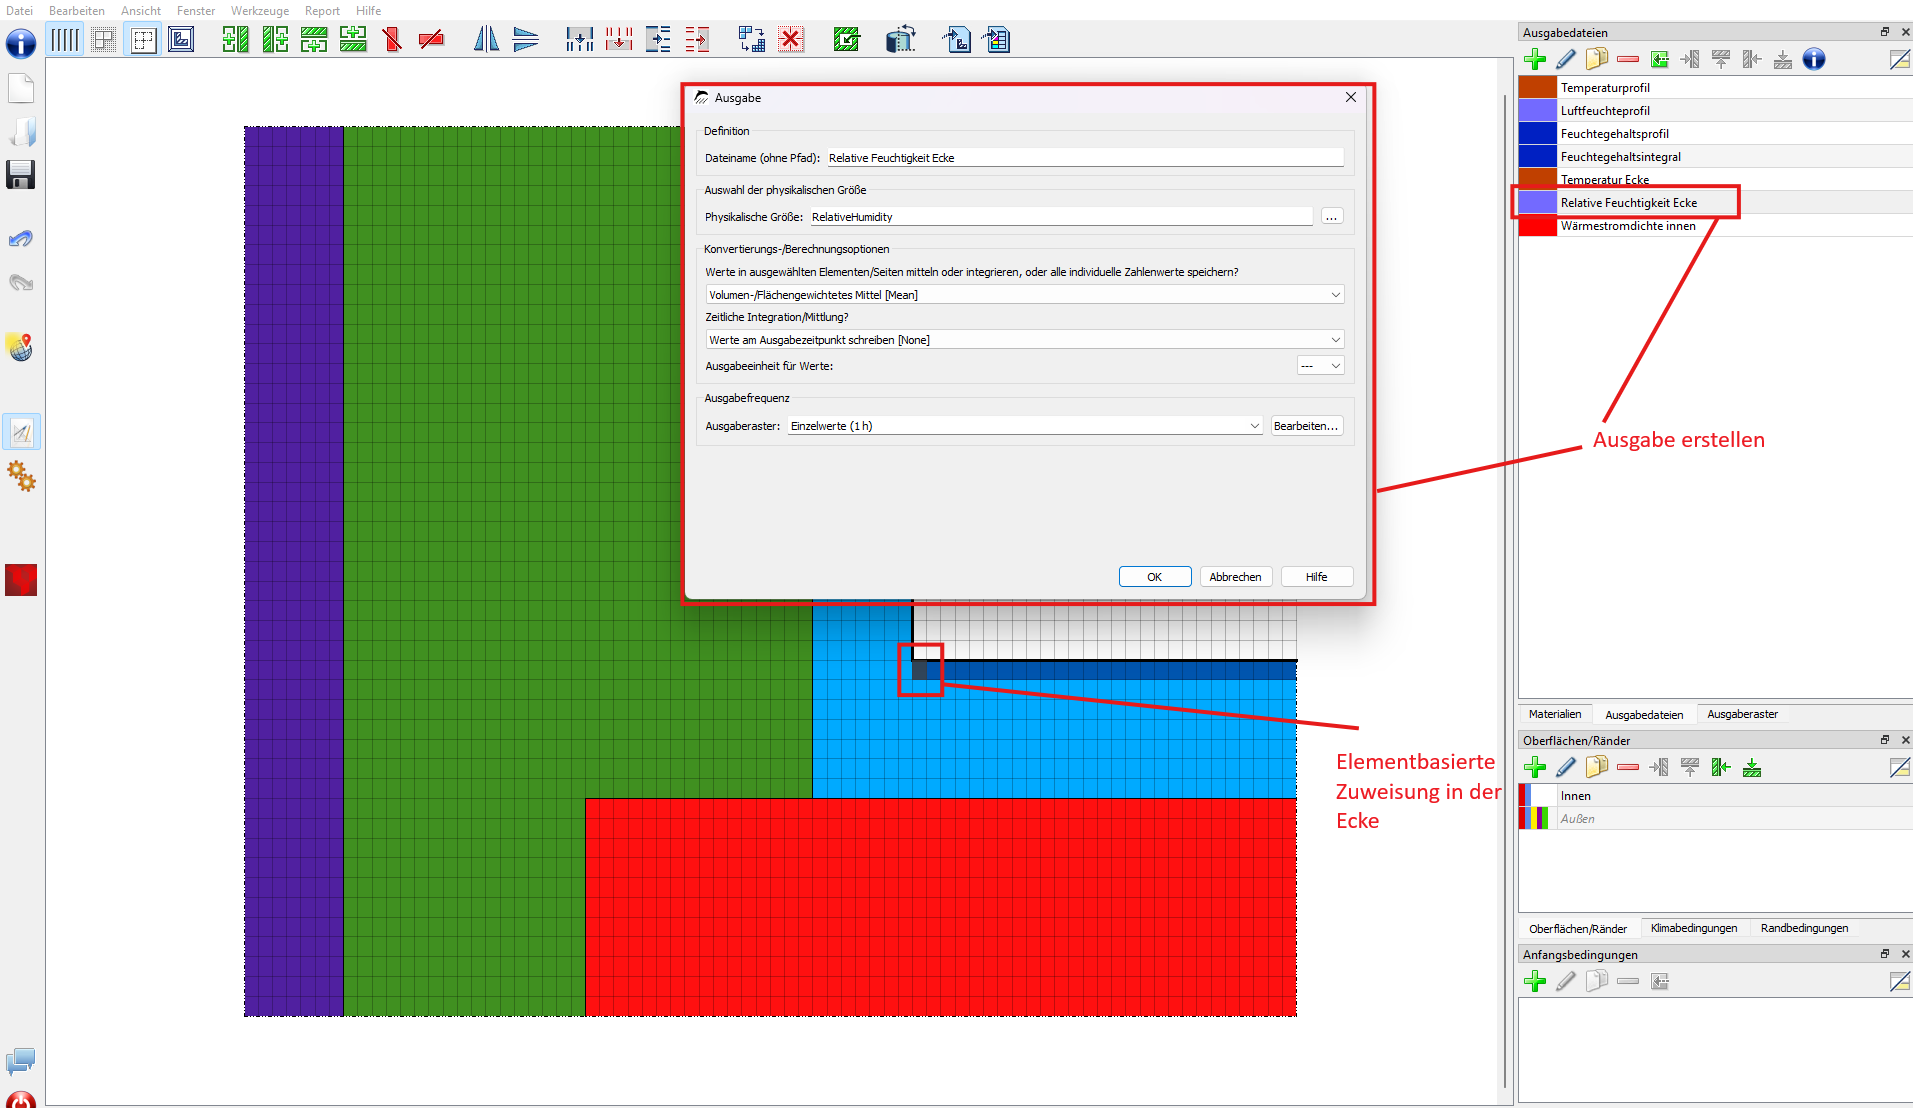Click the Dateiname input field
This screenshot has height=1108, width=1913.
click(x=1085, y=158)
